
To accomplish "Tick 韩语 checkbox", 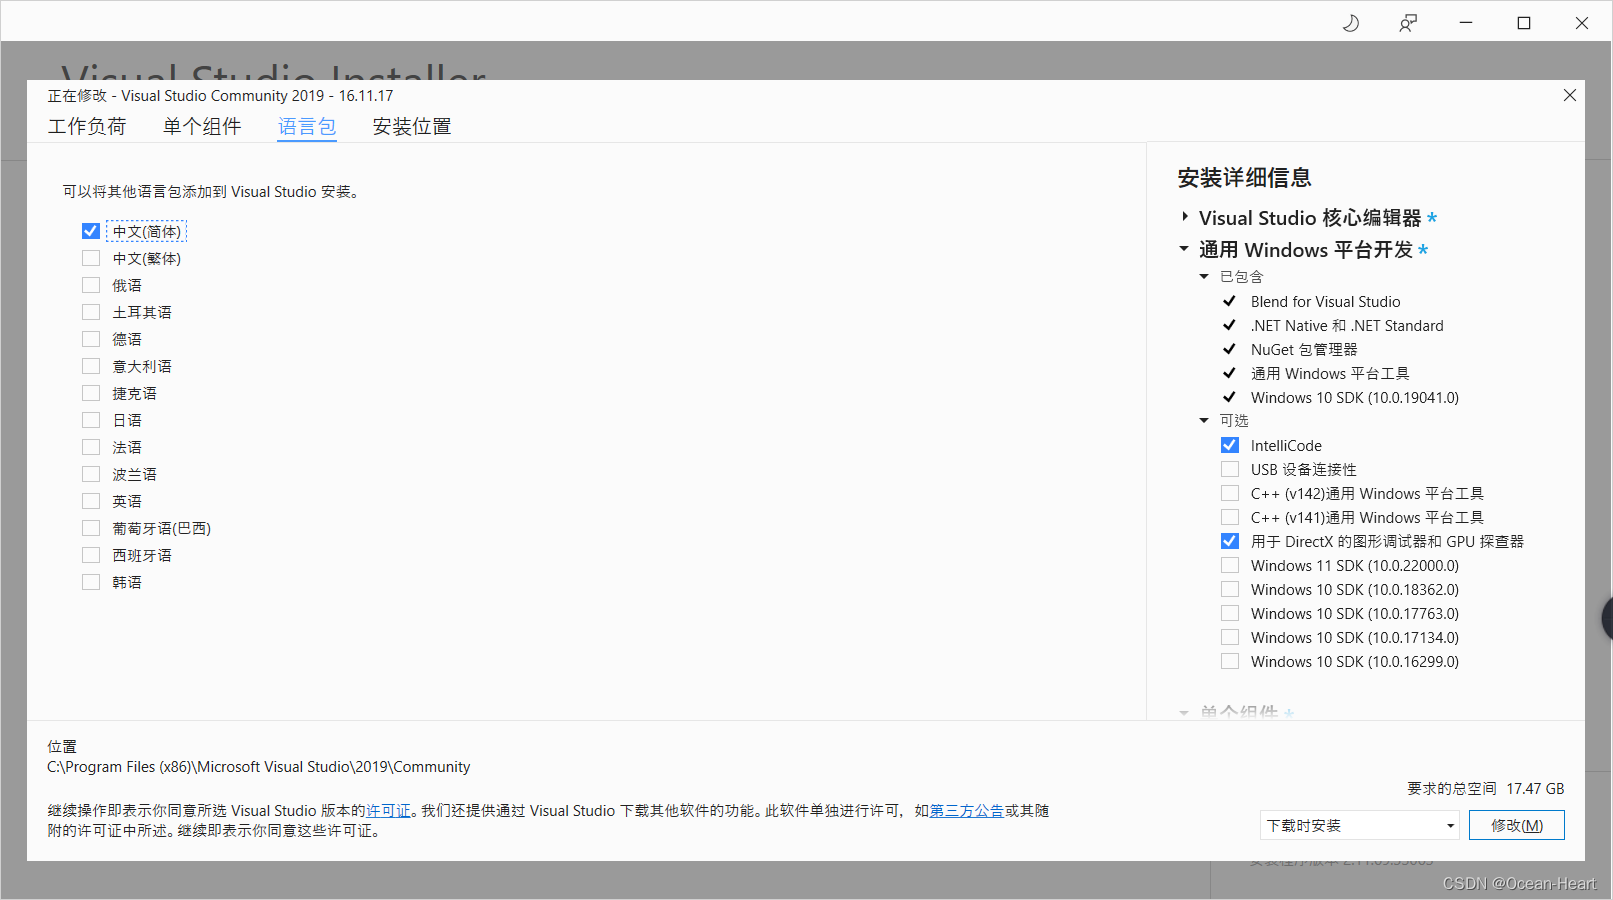I will point(91,582).
